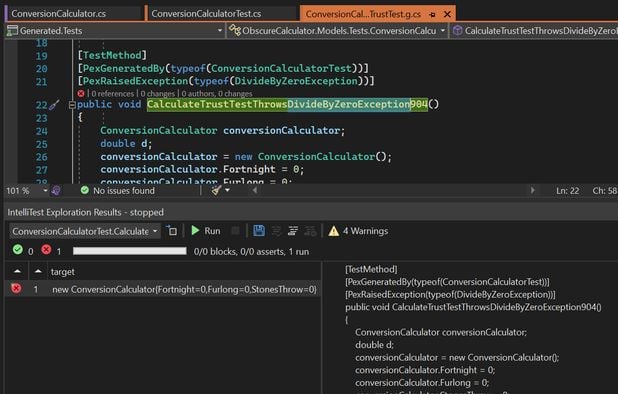
Task: Expand the 101 % zoom dropdown
Action: (x=45, y=191)
